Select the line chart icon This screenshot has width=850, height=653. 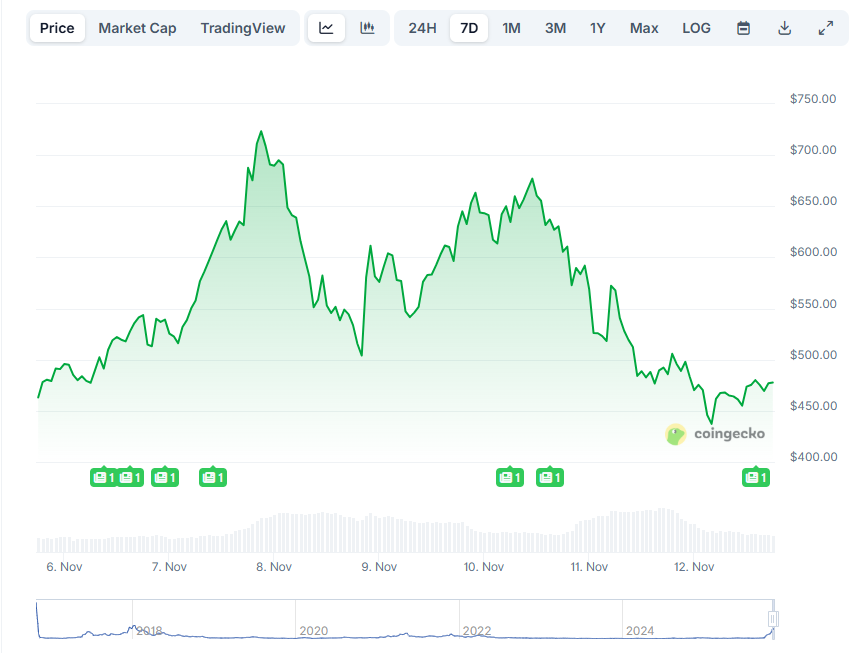click(326, 28)
